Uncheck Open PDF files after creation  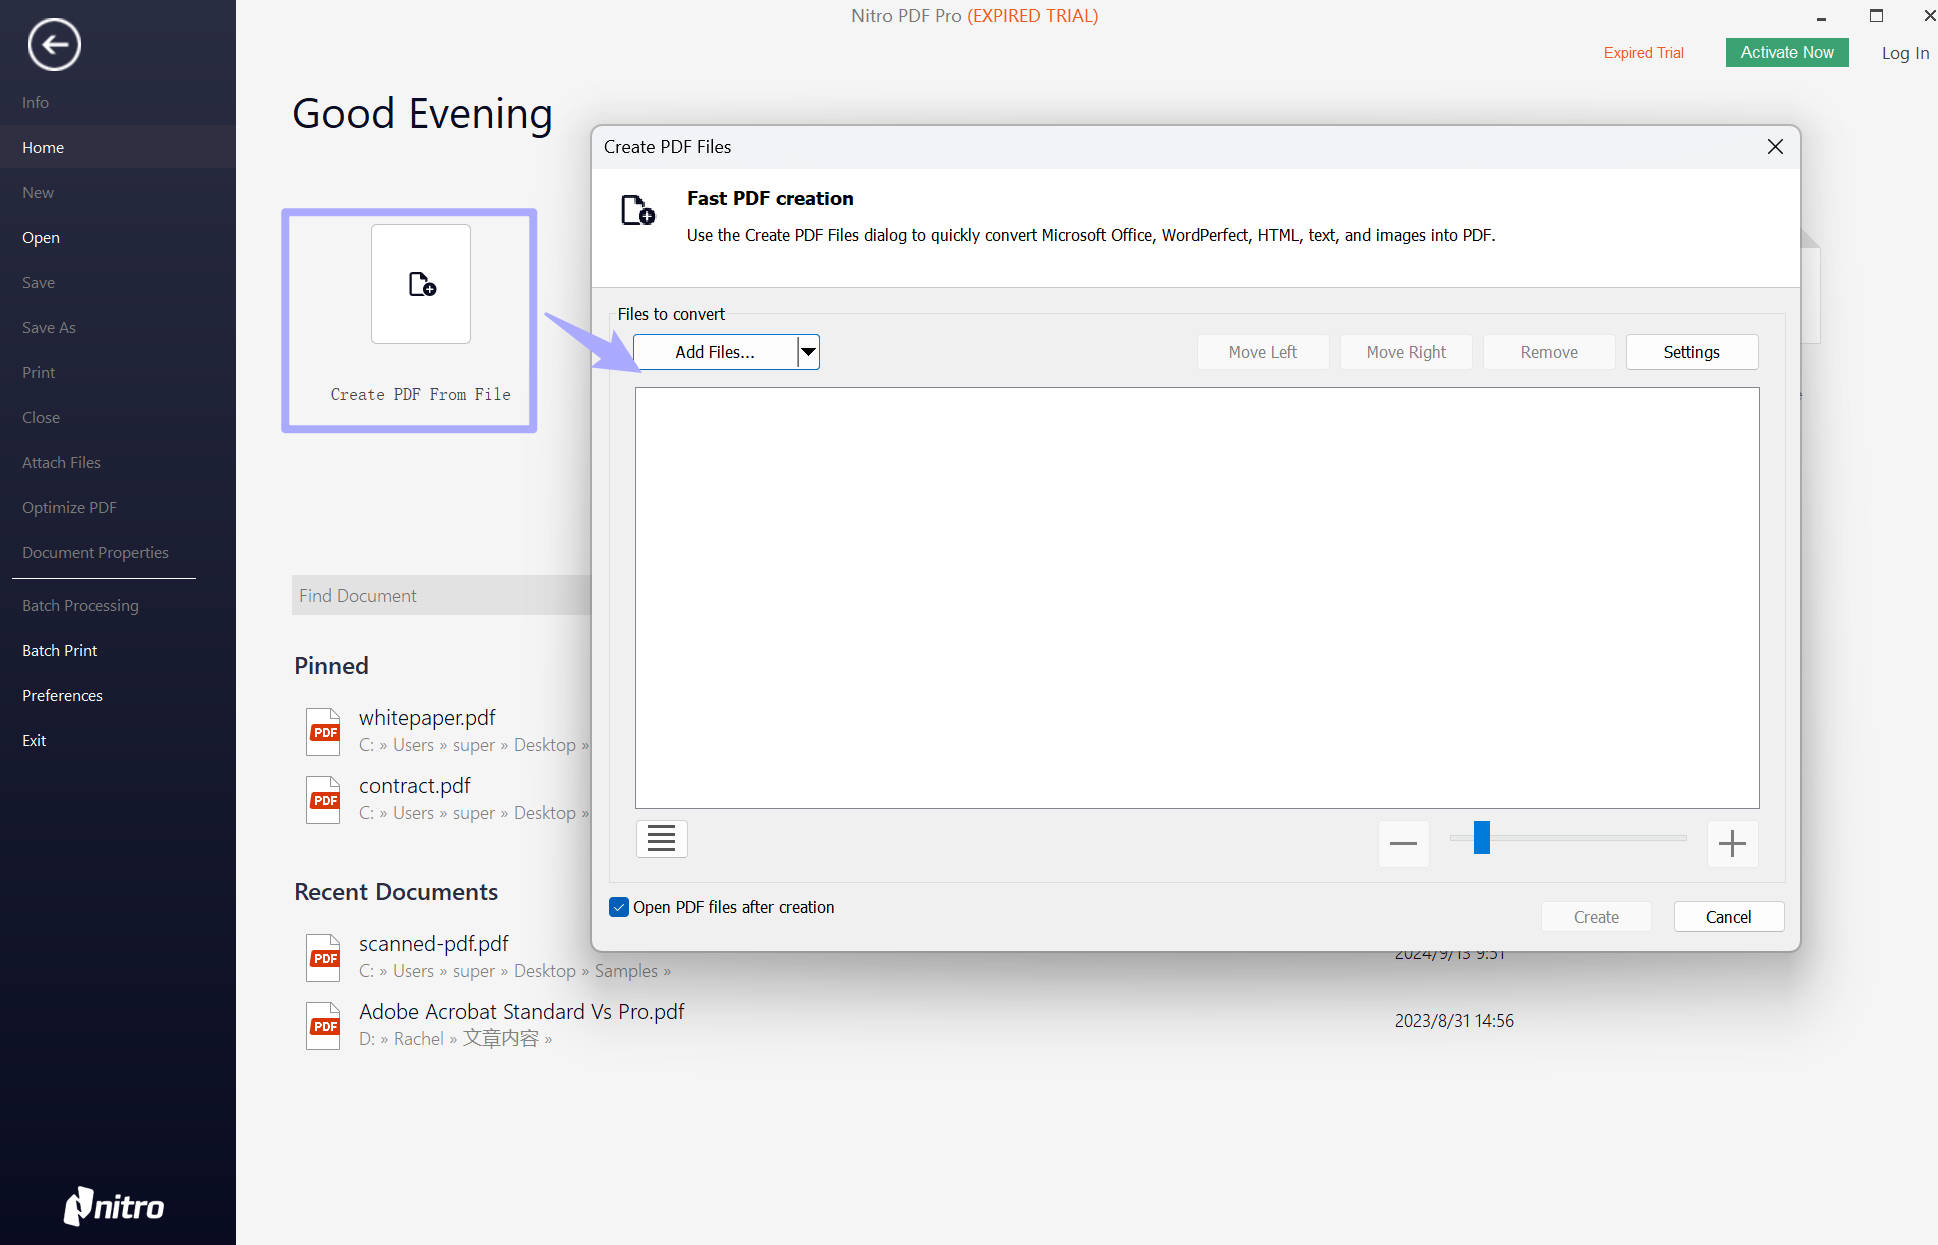point(619,907)
